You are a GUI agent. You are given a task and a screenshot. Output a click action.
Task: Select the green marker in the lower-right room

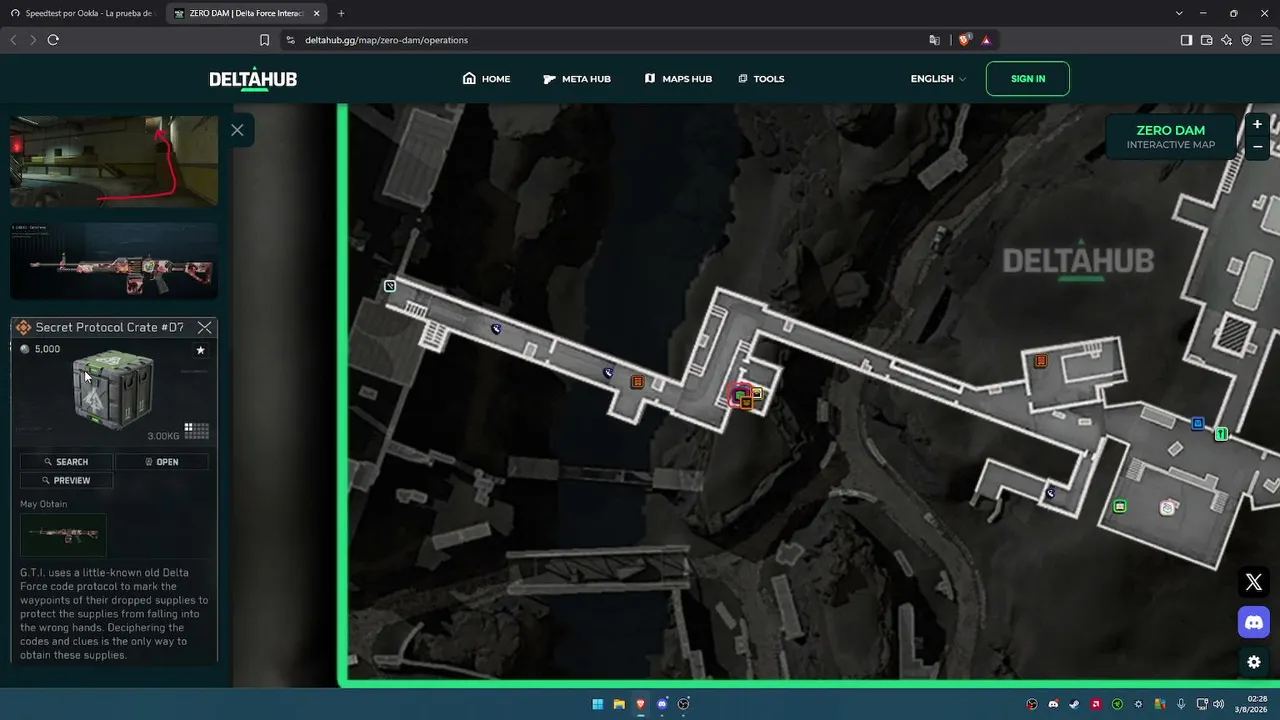pyautogui.click(x=1120, y=507)
